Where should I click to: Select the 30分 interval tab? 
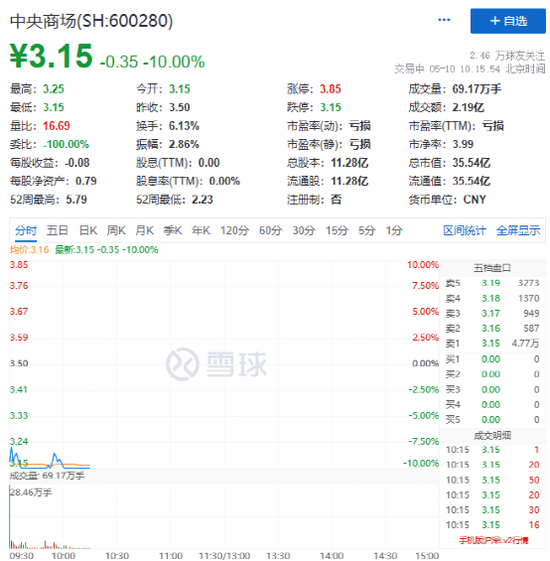(x=304, y=230)
